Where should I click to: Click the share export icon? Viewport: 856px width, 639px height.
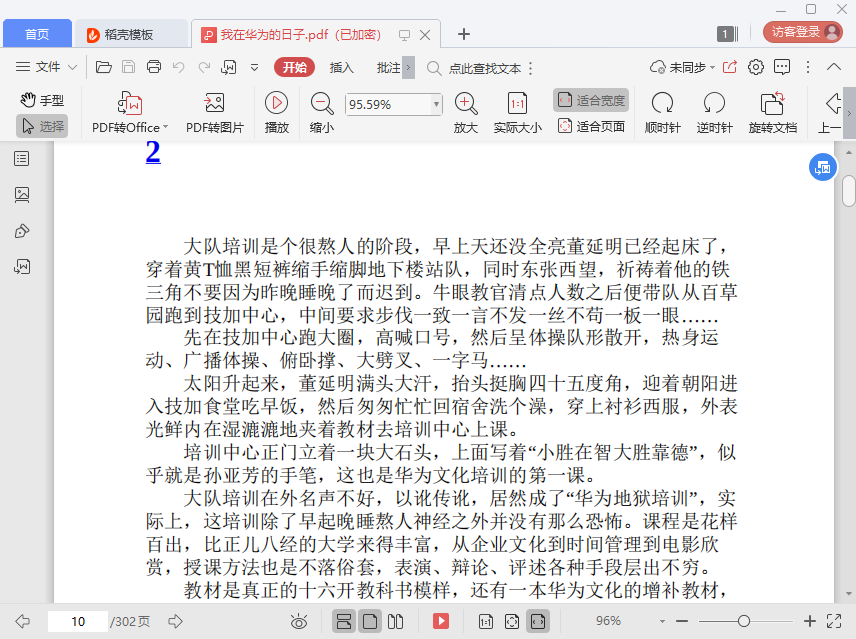(x=730, y=67)
